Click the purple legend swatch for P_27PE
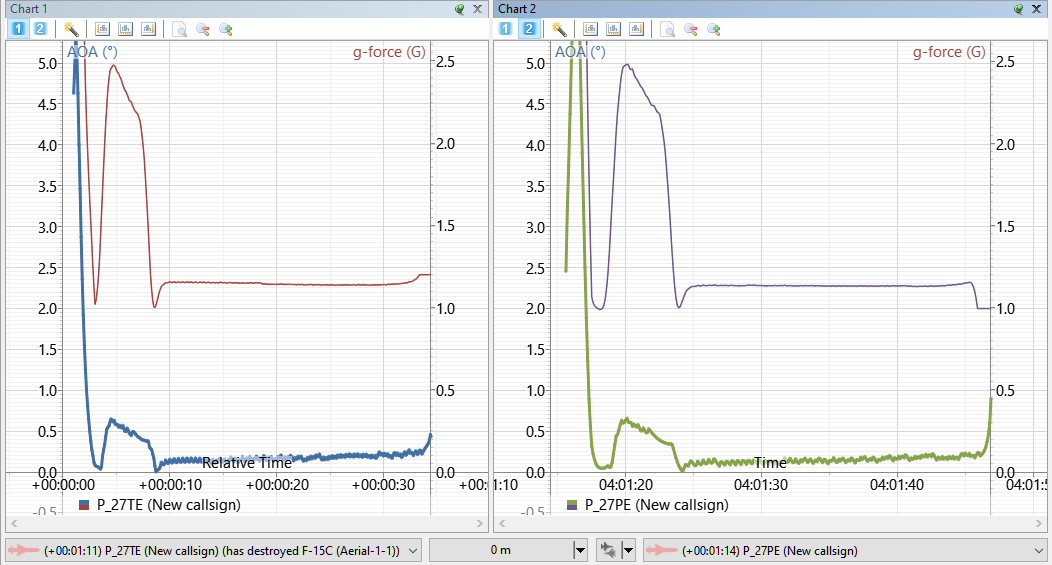 [572, 507]
